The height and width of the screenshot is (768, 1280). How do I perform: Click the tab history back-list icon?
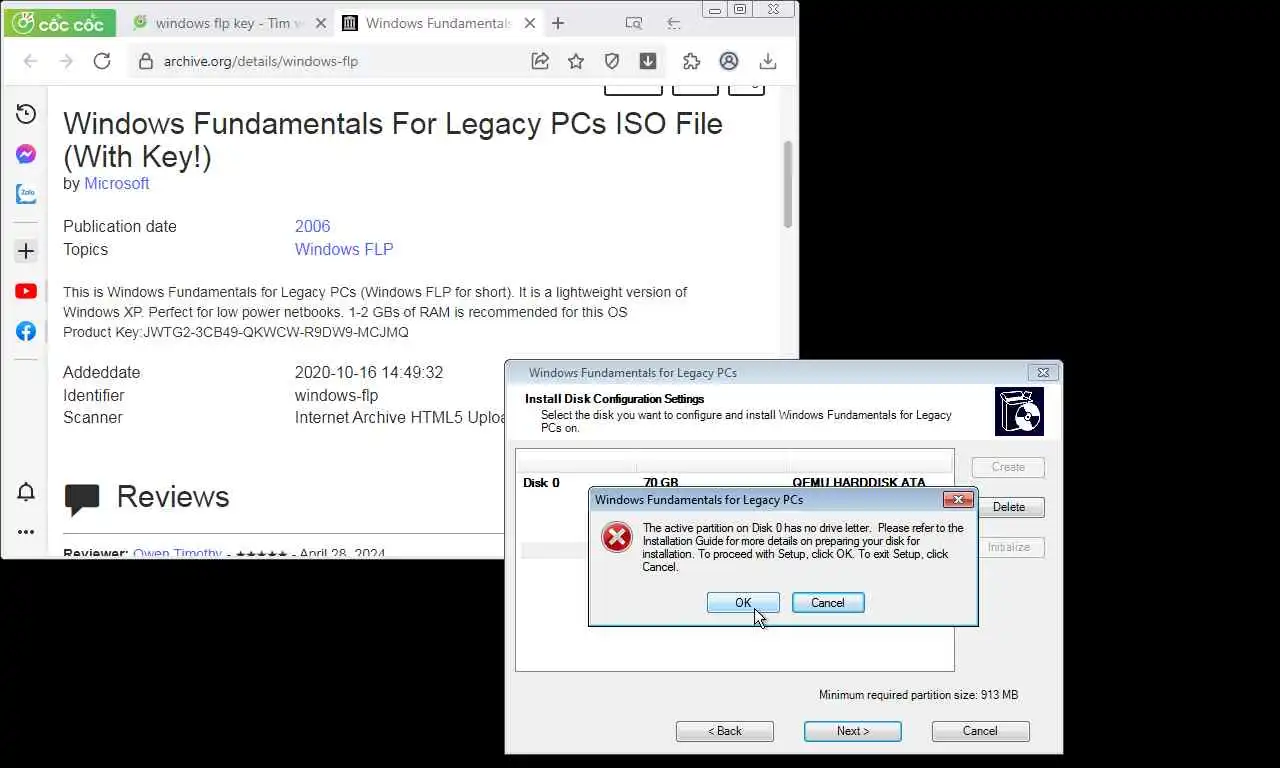tap(674, 23)
